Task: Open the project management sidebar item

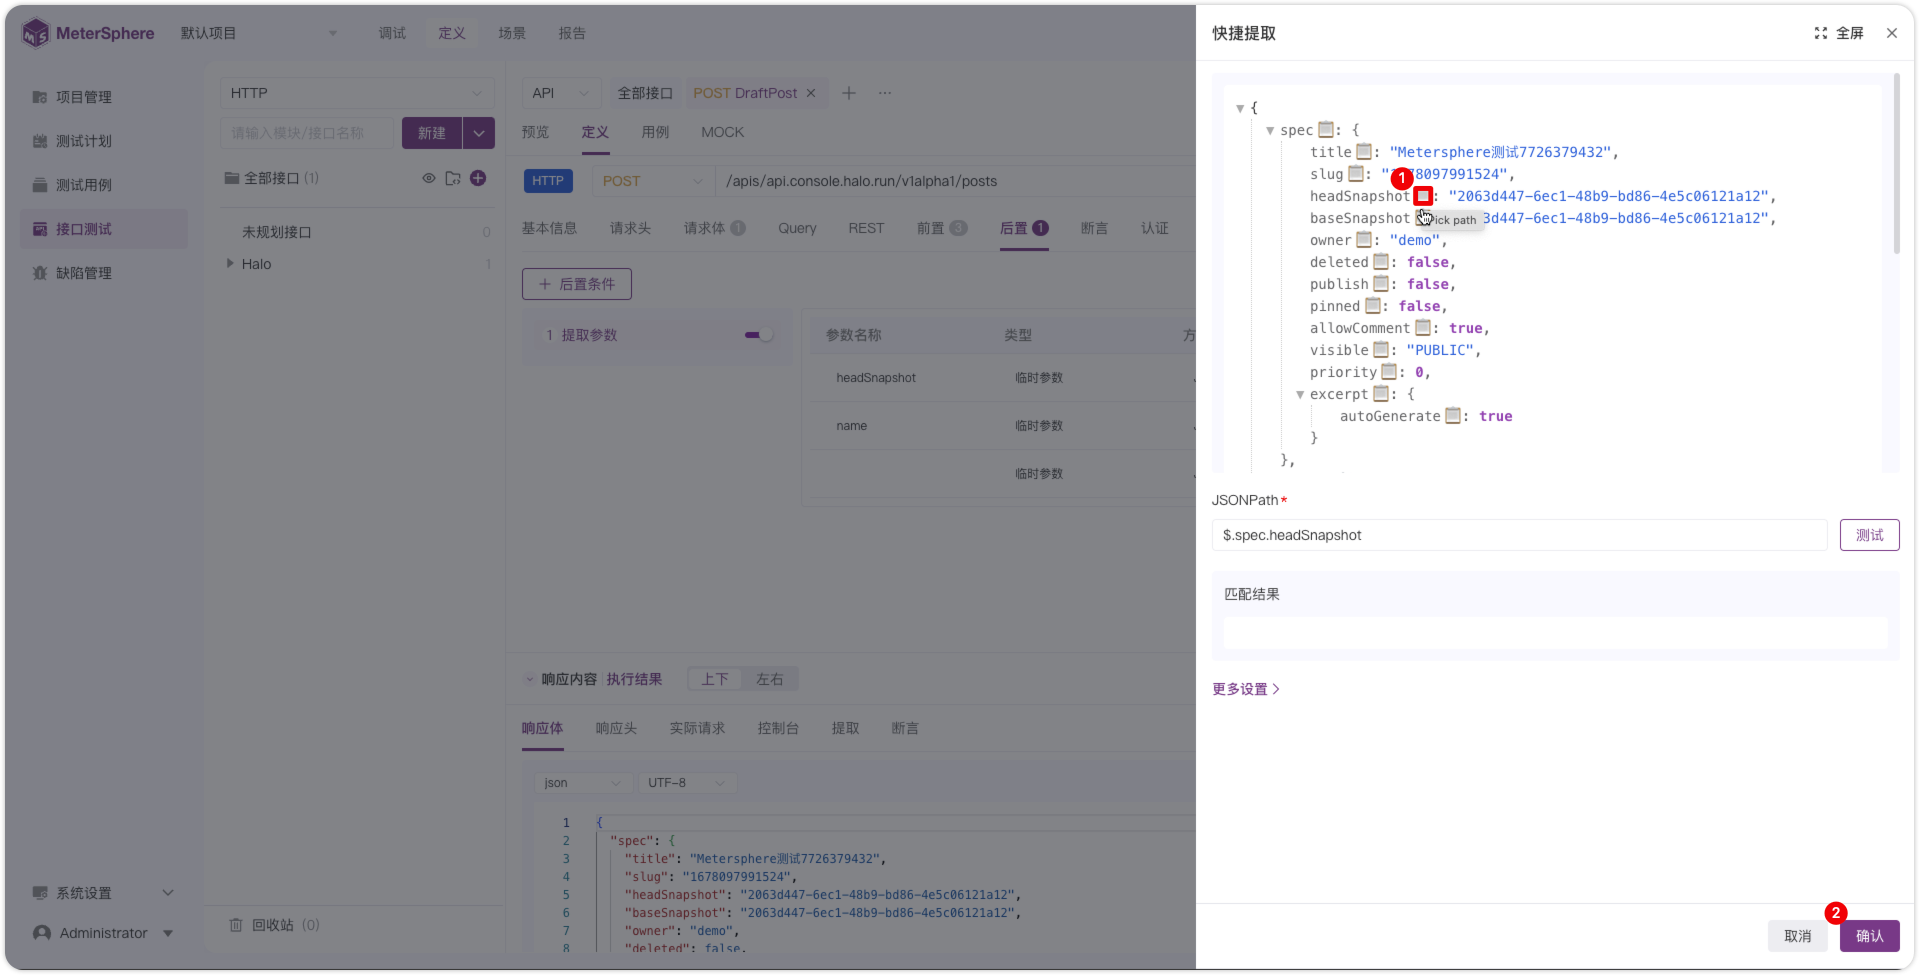Action: pyautogui.click(x=104, y=97)
